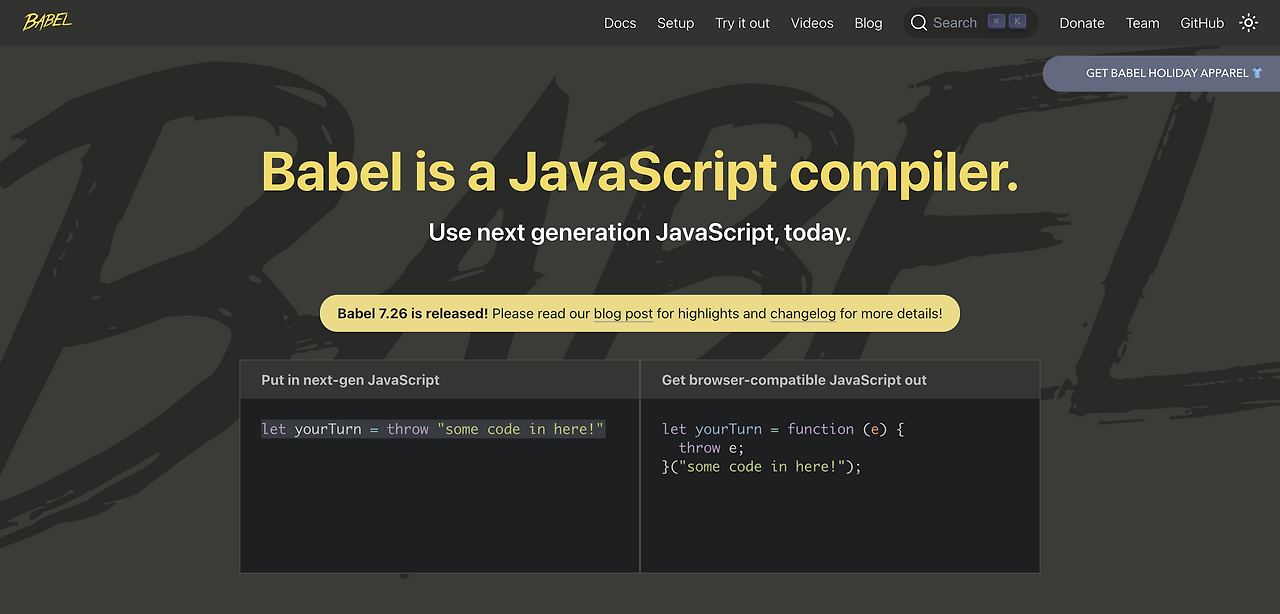Open the Docs menu item
The height and width of the screenshot is (614, 1280).
pos(620,23)
